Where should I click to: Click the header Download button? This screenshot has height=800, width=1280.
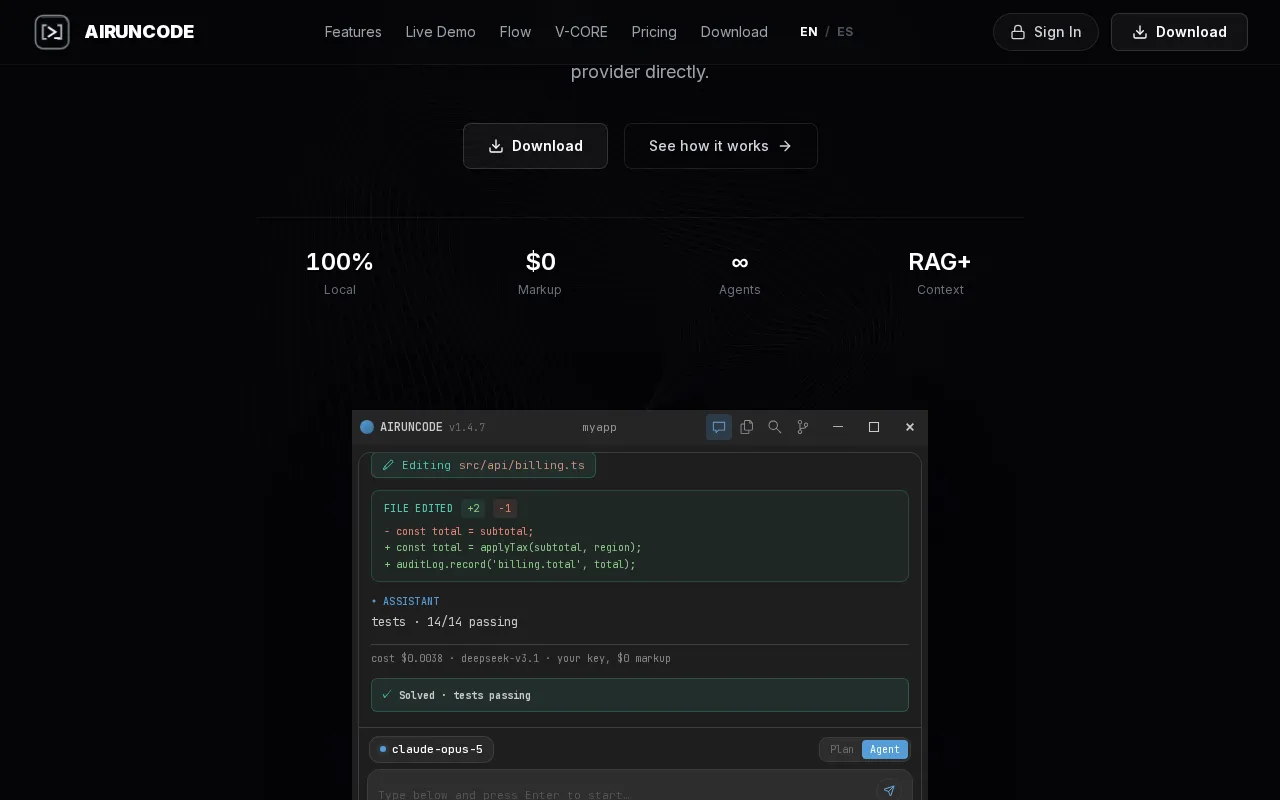pos(1179,32)
